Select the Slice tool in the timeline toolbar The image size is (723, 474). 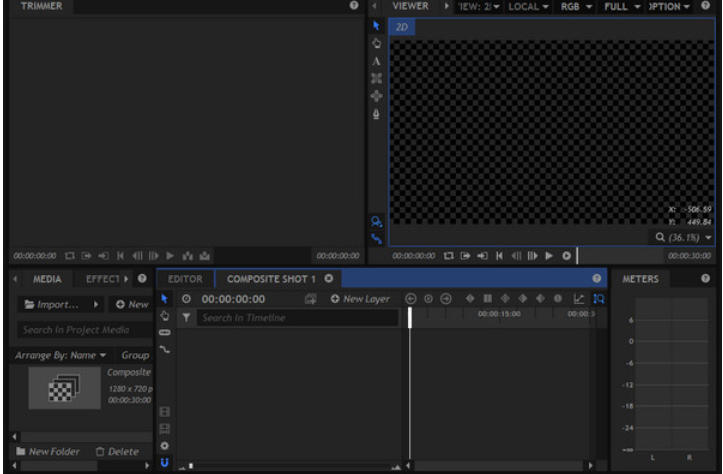click(x=165, y=332)
